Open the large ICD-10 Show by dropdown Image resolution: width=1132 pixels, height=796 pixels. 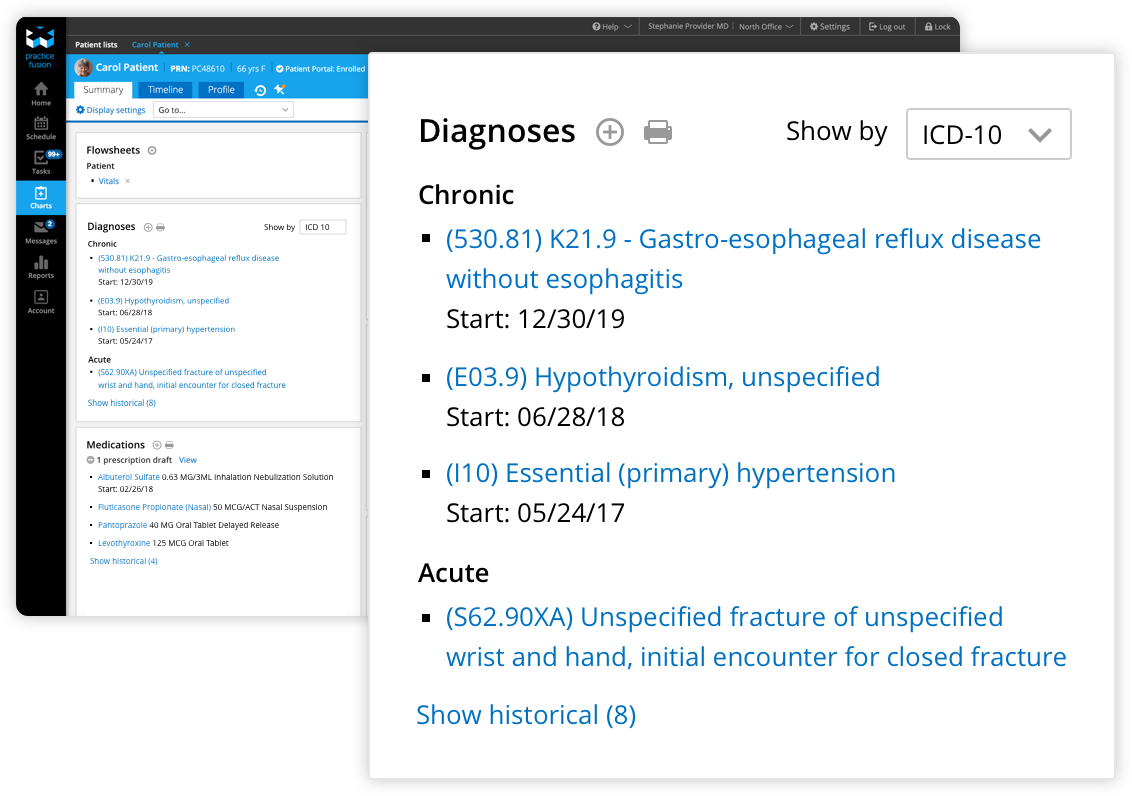pos(988,134)
